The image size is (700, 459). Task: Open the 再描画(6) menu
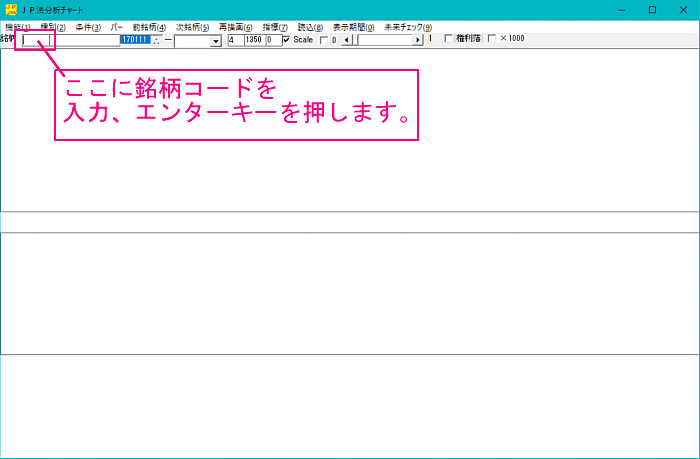[x=236, y=27]
